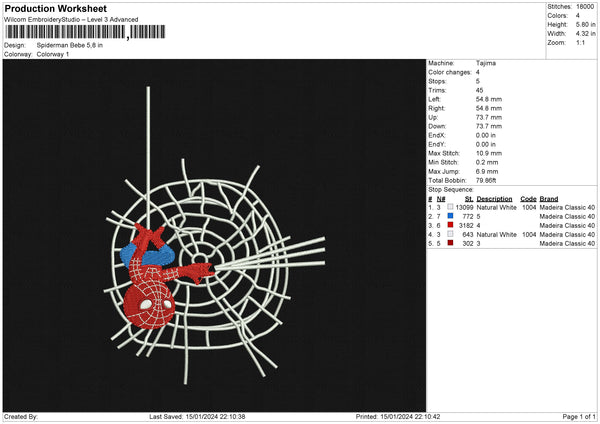The height and width of the screenshot is (424, 600).
Task: Click Natural White description in stop row 1
Action: tap(496, 207)
